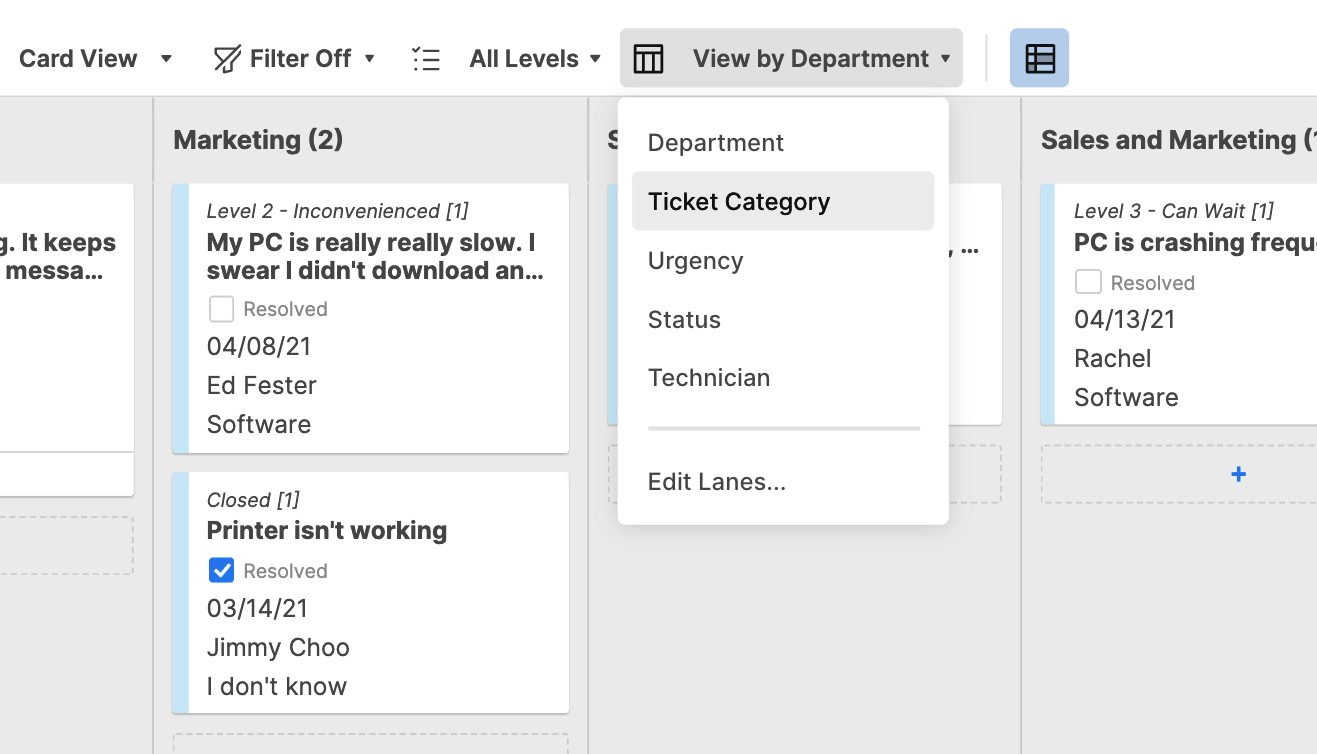The height and width of the screenshot is (754, 1317).
Task: Choose Department in the lanes menu
Action: pos(715,143)
